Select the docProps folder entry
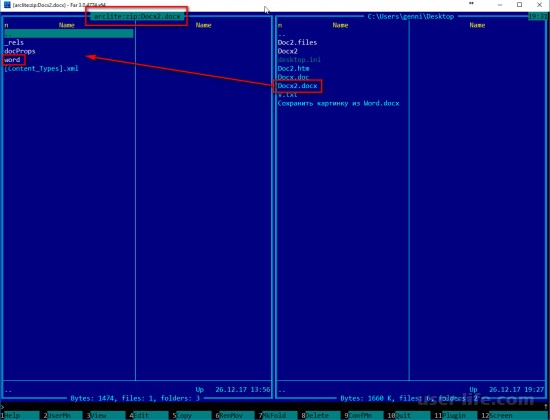The height and width of the screenshot is (420, 550). pos(20,51)
